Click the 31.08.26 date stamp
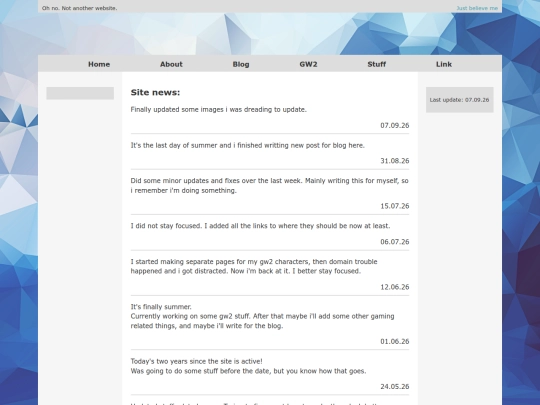 click(395, 161)
